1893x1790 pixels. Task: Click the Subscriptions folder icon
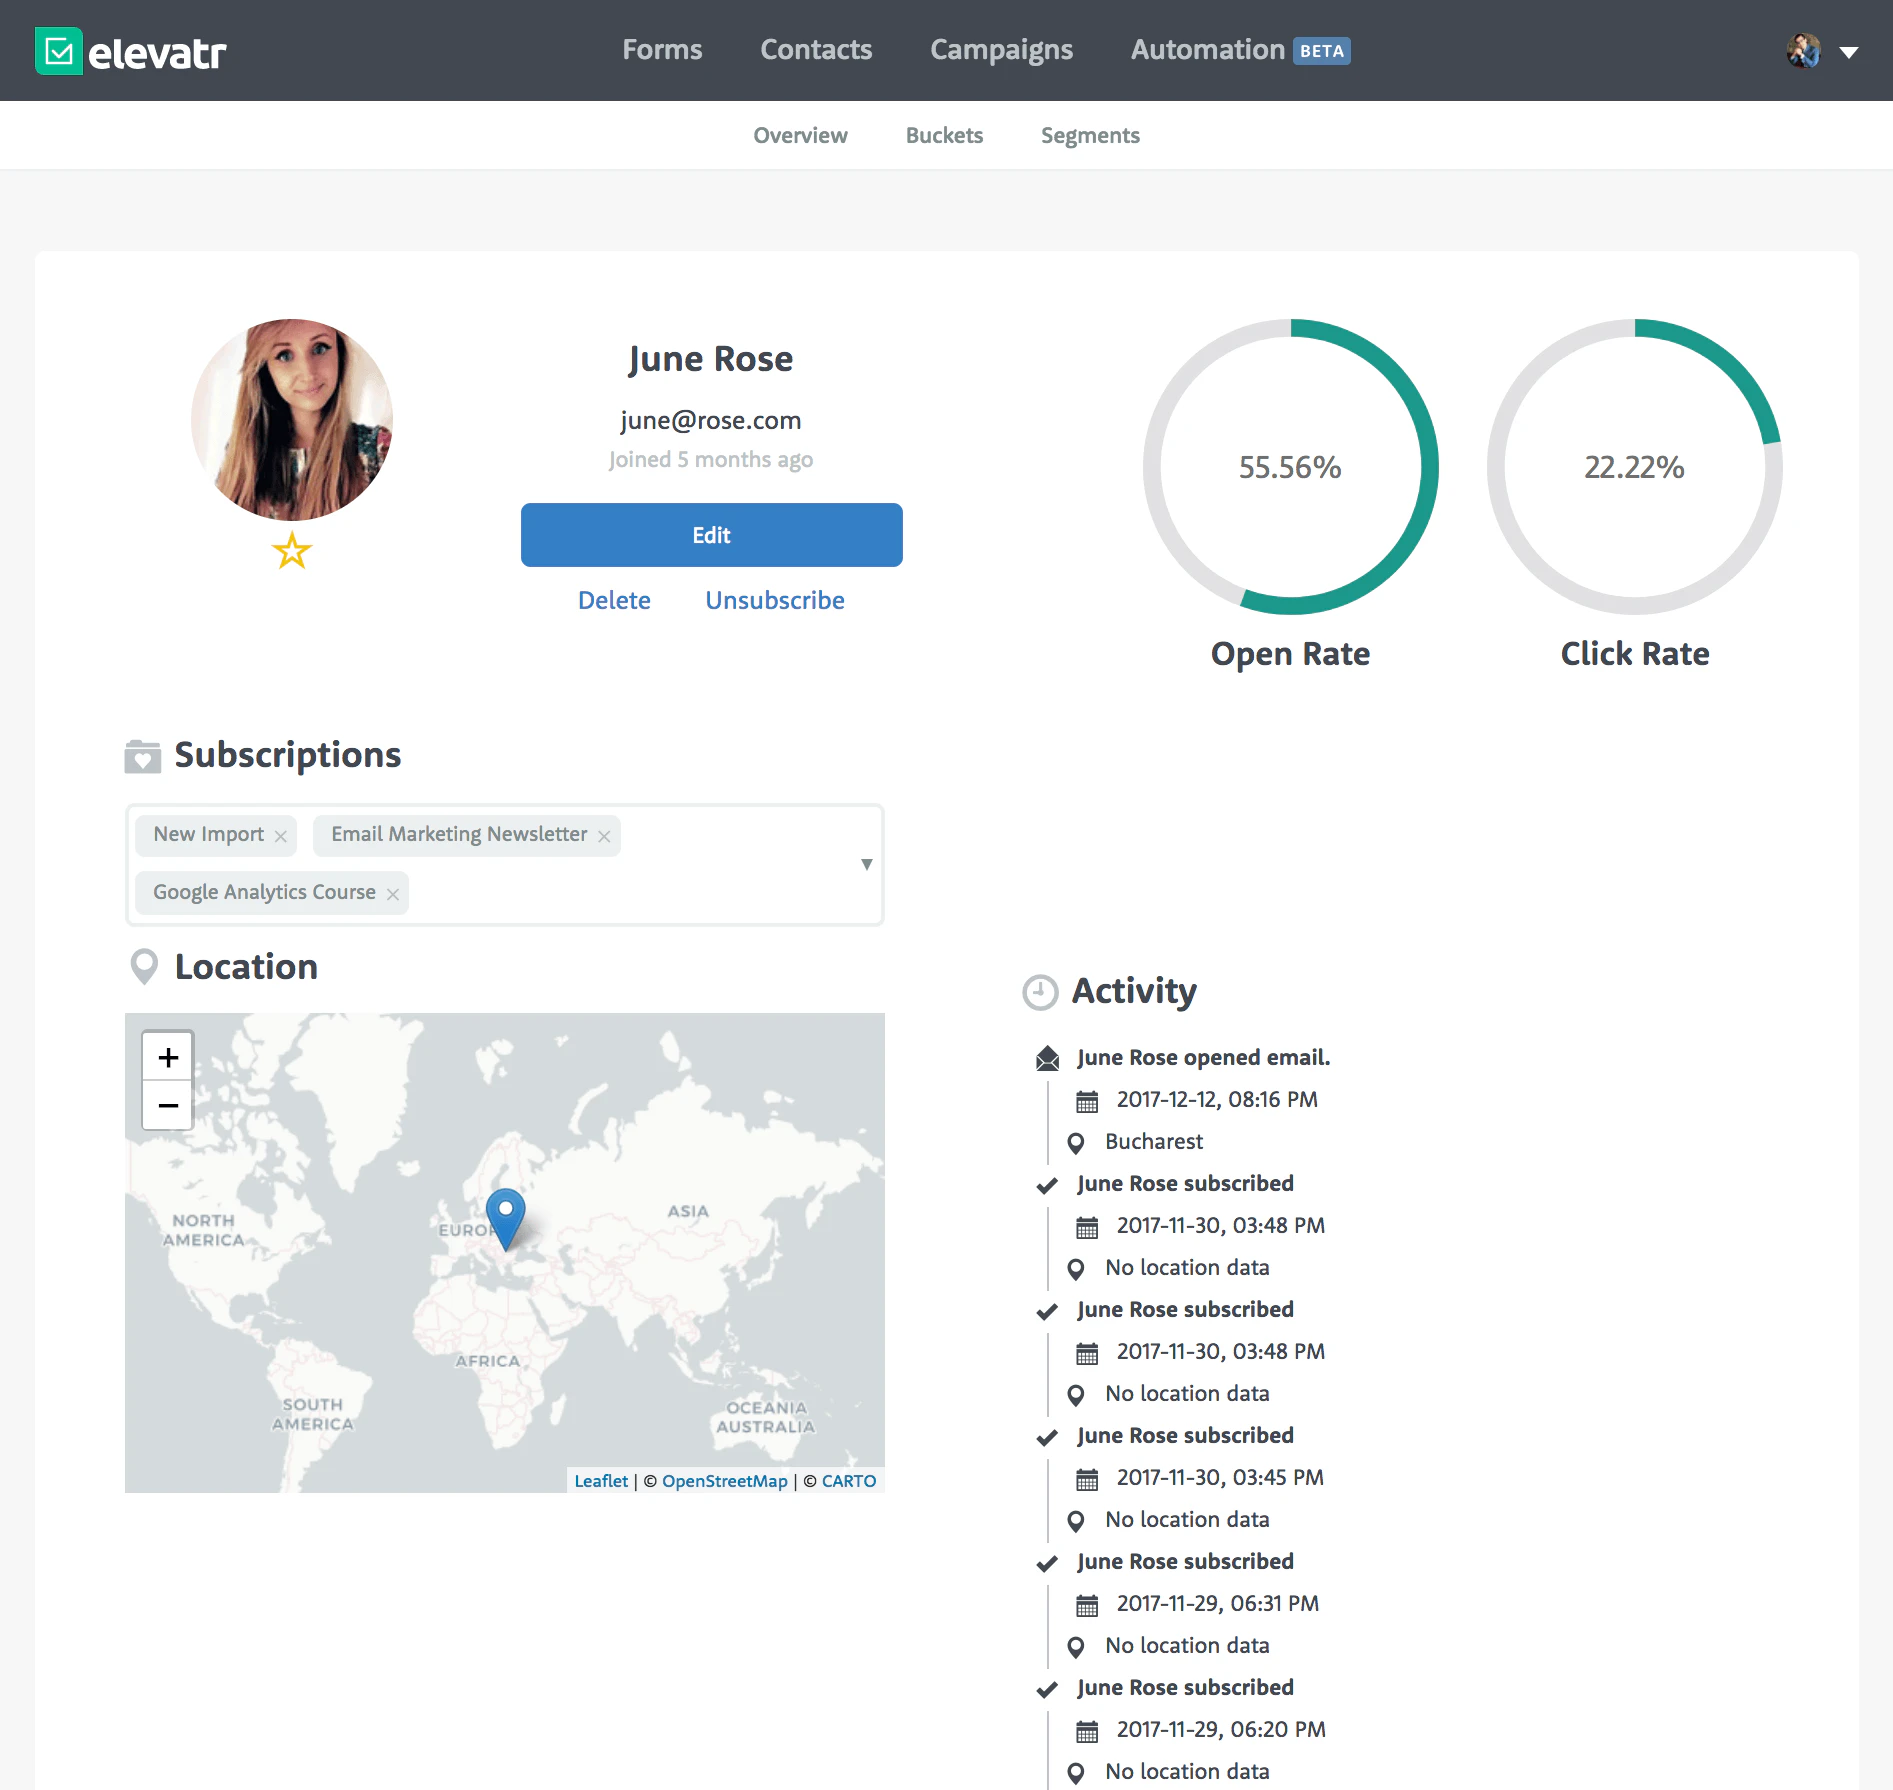point(143,756)
